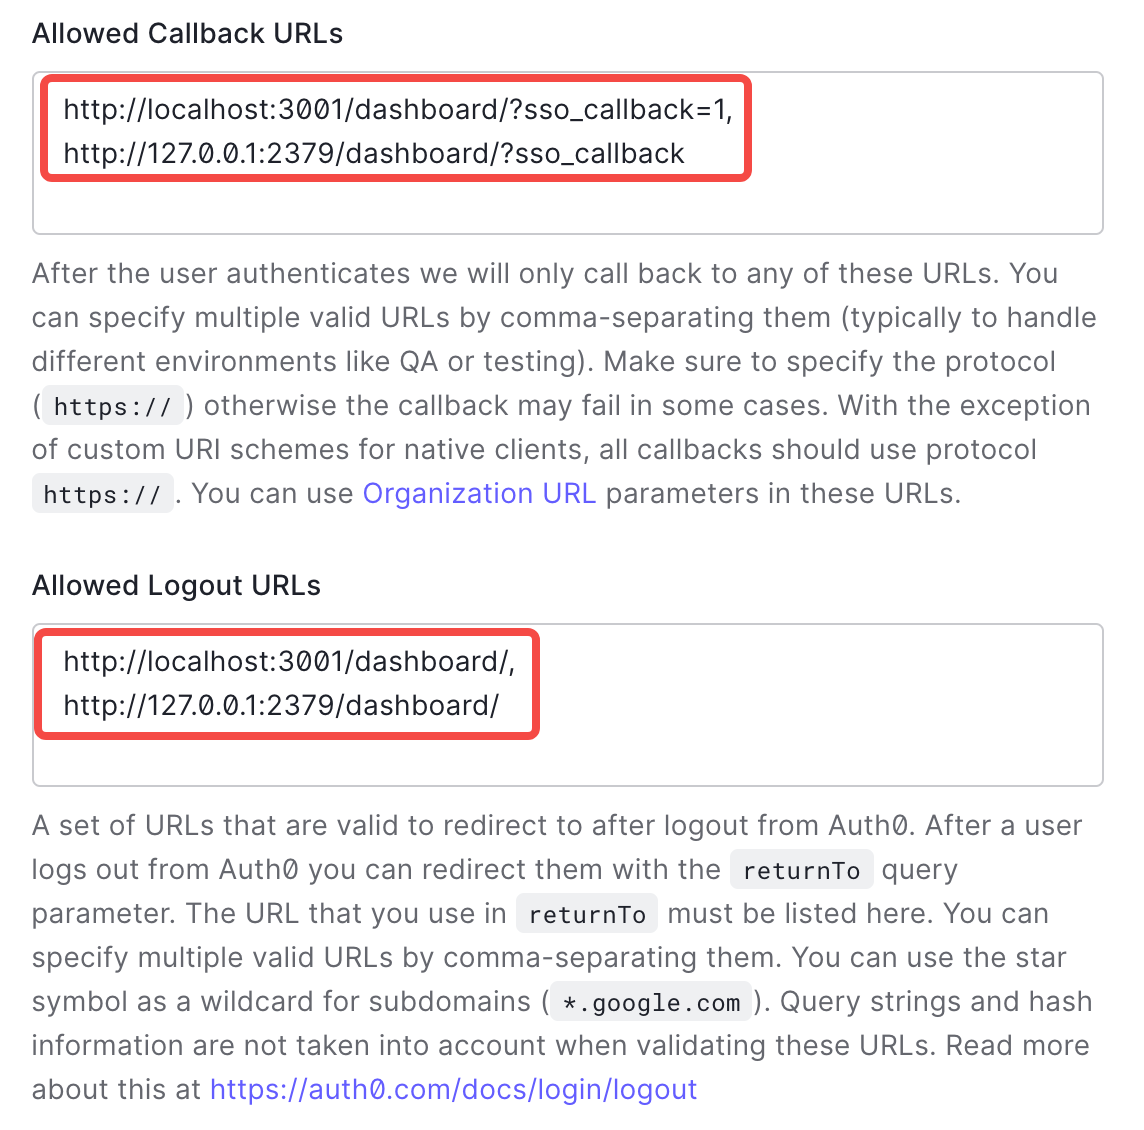The width and height of the screenshot is (1144, 1130).
Task: Click the localhost:3001/dashboard/ logout URL line
Action: click(x=288, y=662)
